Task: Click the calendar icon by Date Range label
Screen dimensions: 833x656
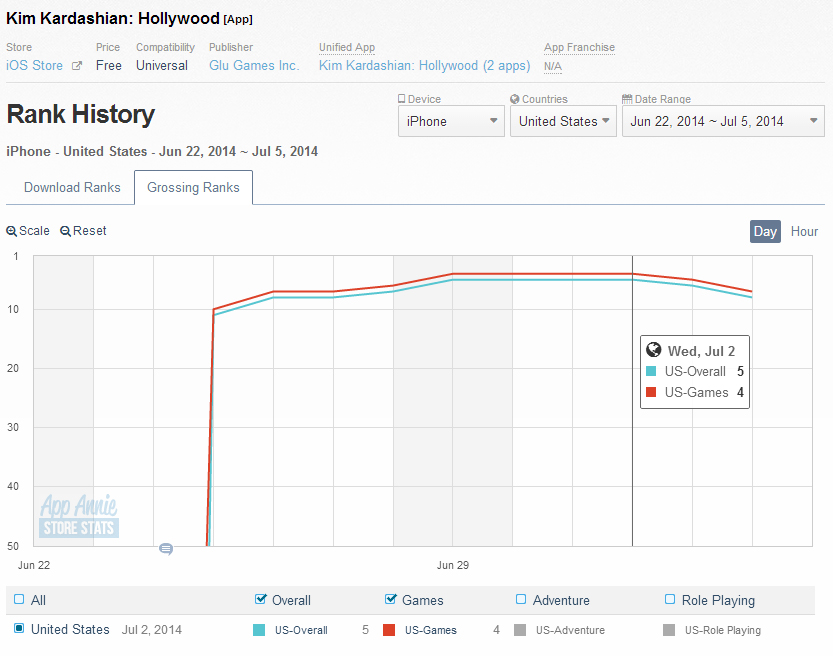Action: [627, 99]
